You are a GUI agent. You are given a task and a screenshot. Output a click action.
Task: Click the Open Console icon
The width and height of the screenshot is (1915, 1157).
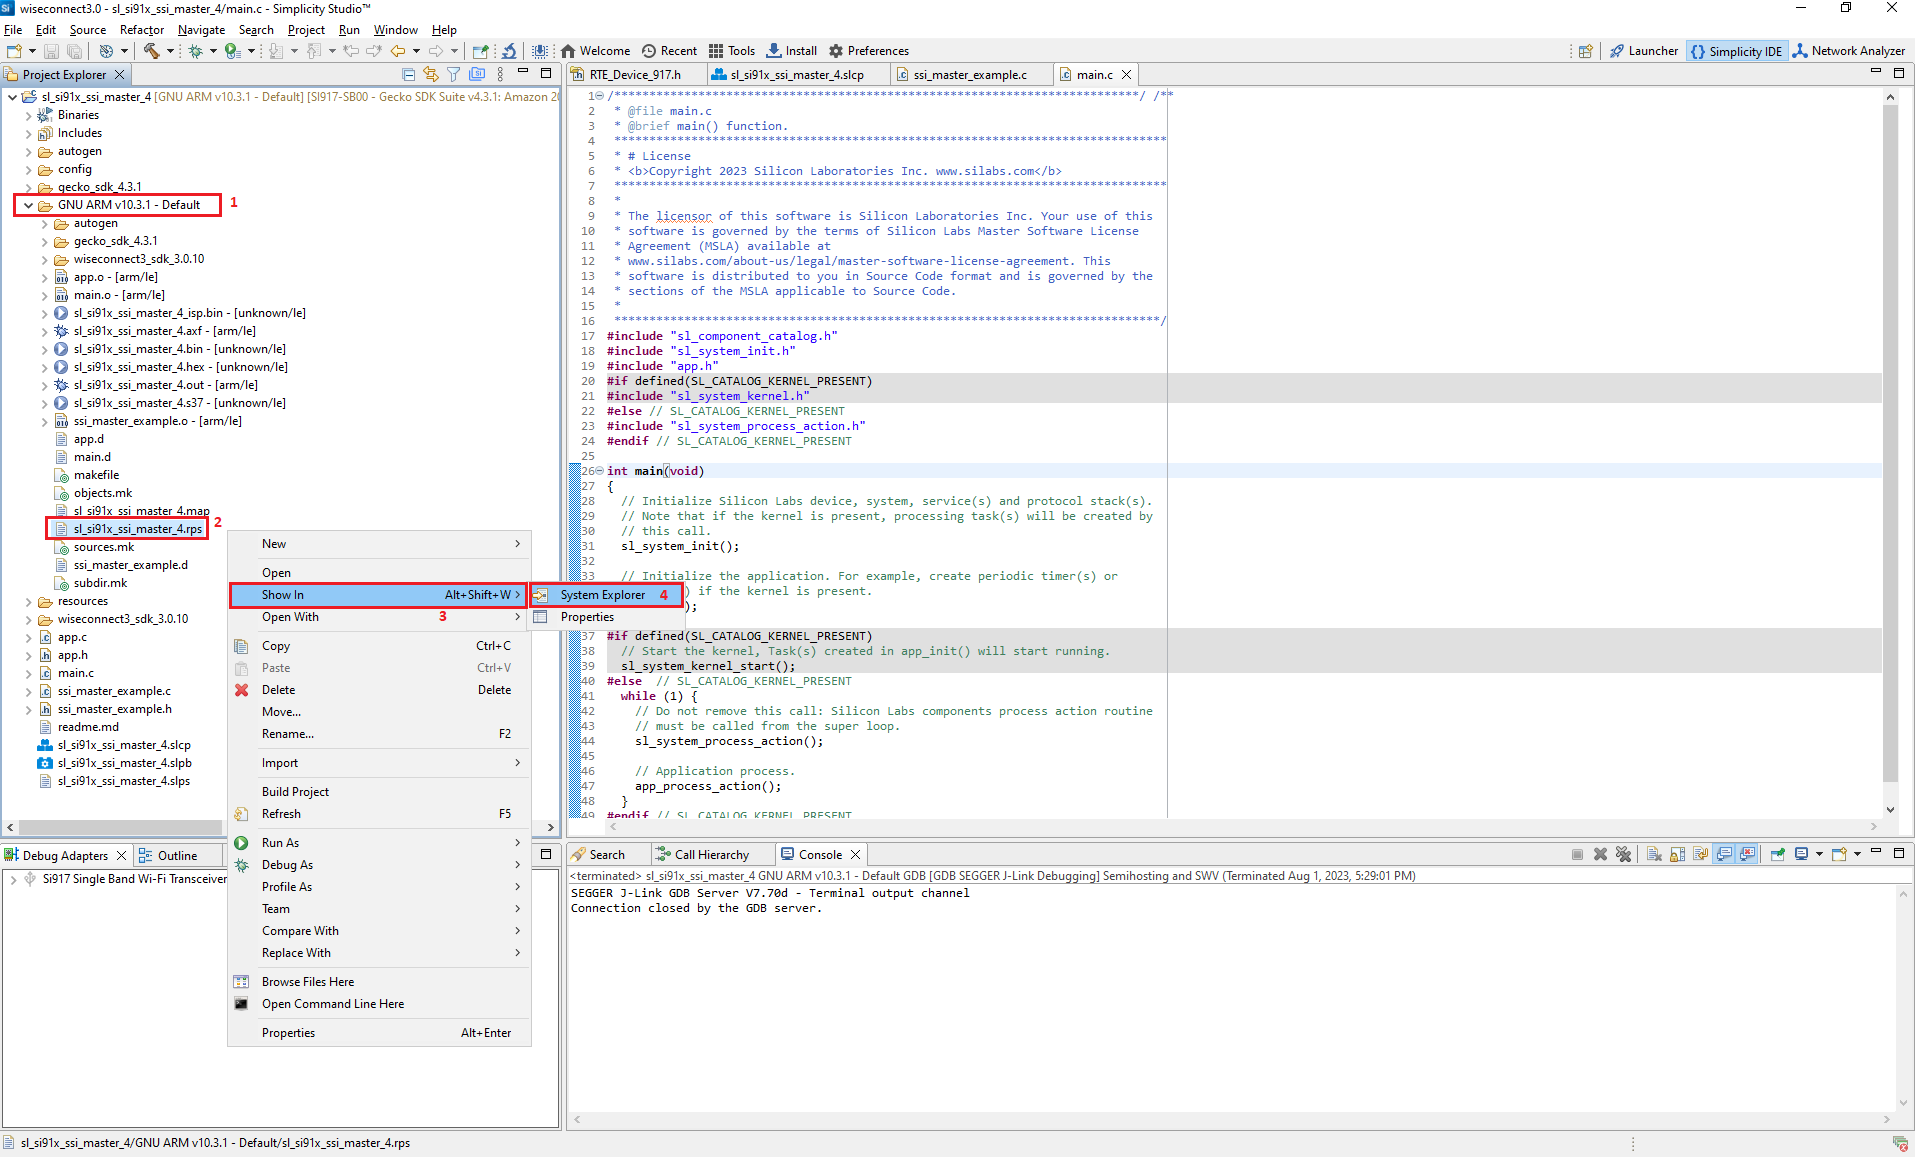tap(1838, 855)
